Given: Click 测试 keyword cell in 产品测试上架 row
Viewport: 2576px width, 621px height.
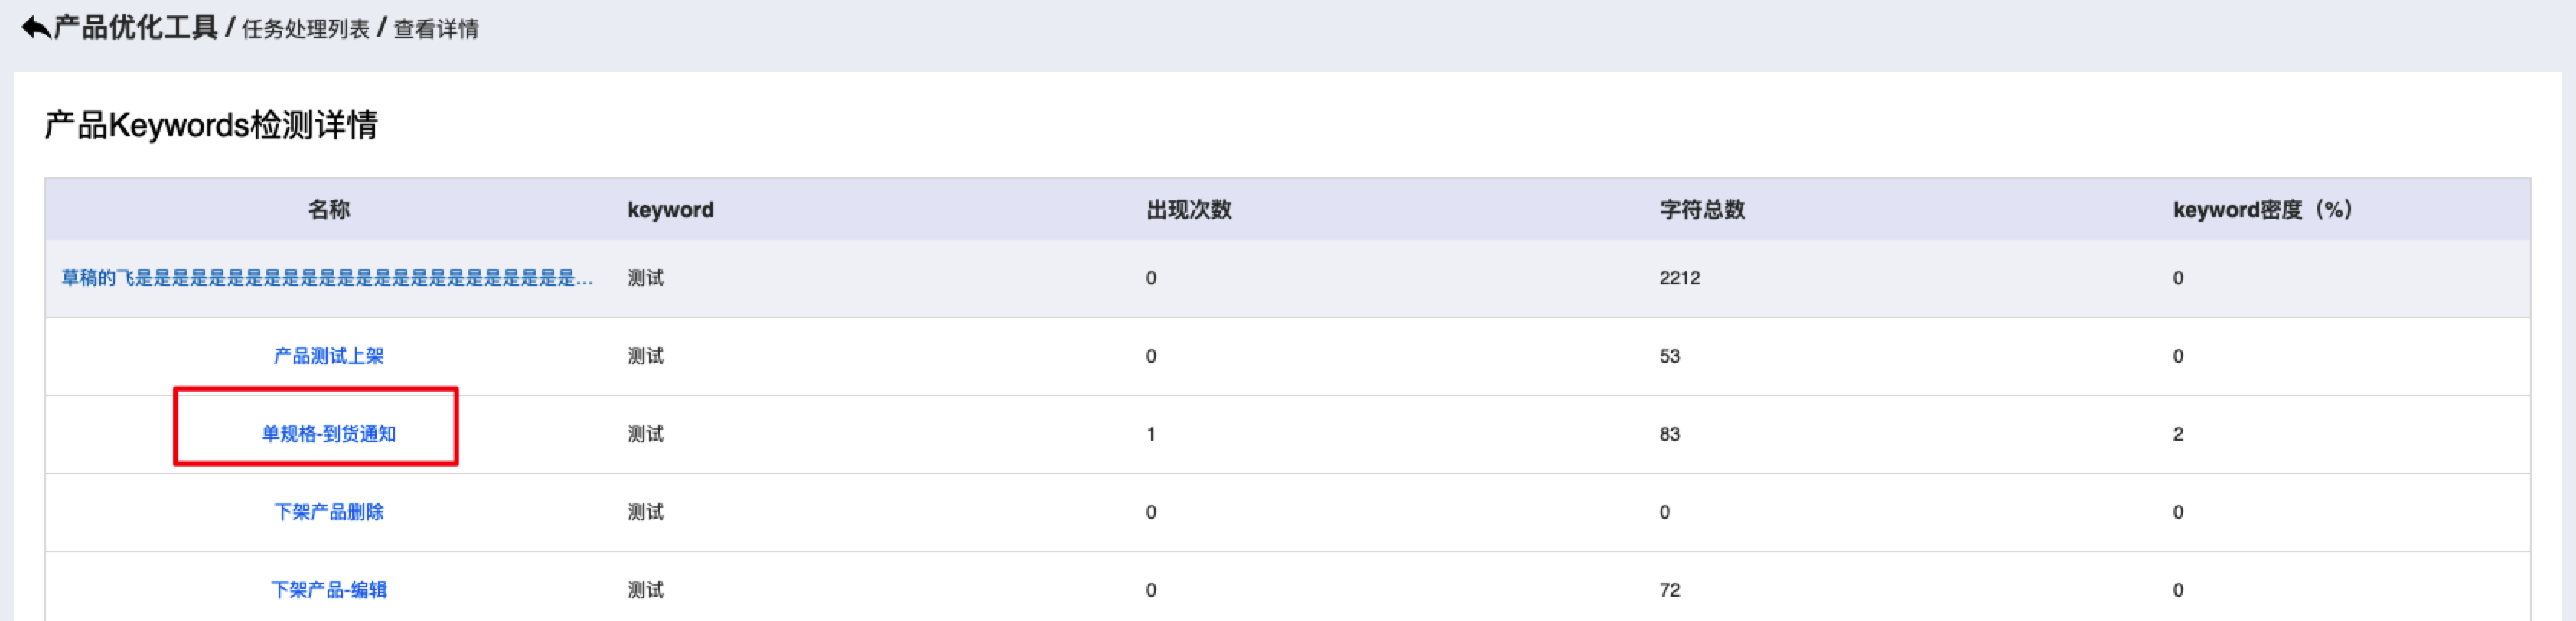Looking at the screenshot, I should [645, 356].
